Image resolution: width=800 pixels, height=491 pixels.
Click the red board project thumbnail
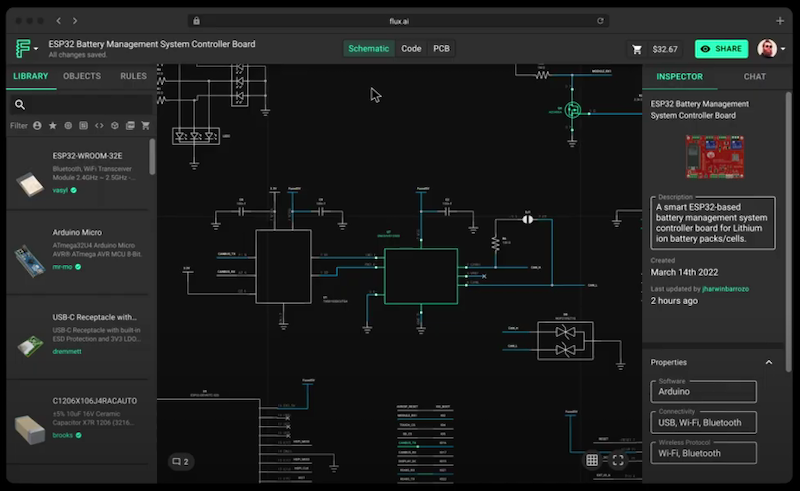(714, 157)
